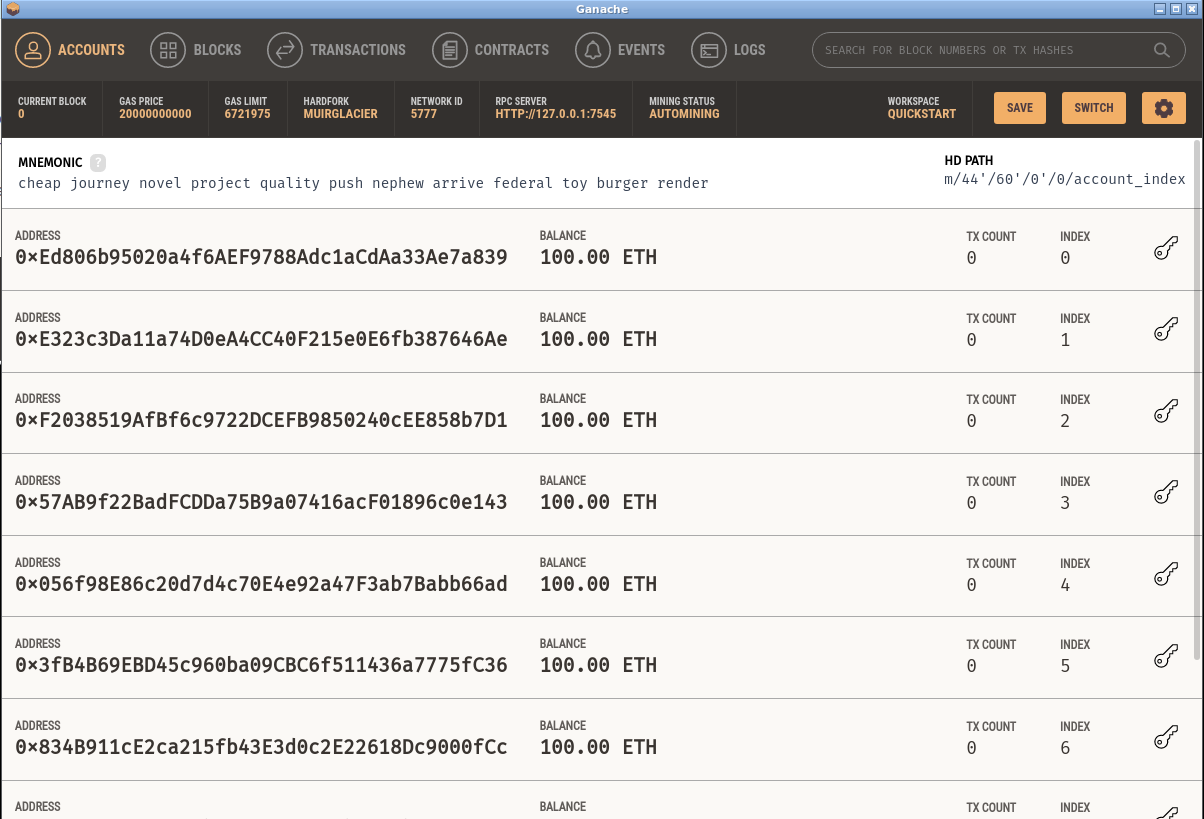Click the Accounts person icon
Viewport: 1204px width, 819px height.
click(33, 50)
